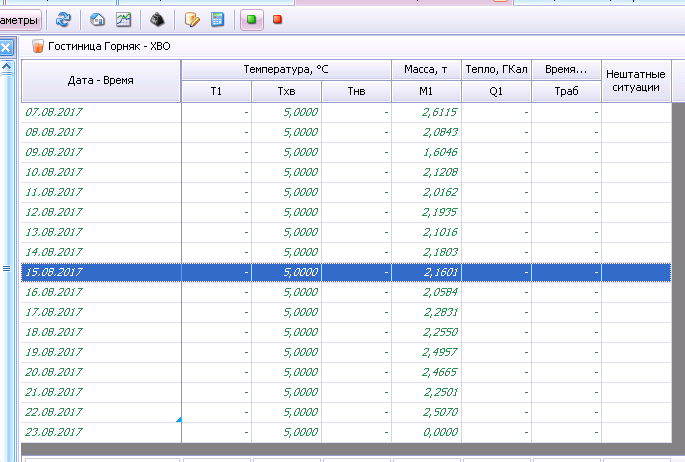The width and height of the screenshot is (685, 462).
Task: Select the 19.08.2017 row date
Action: pyautogui.click(x=54, y=352)
